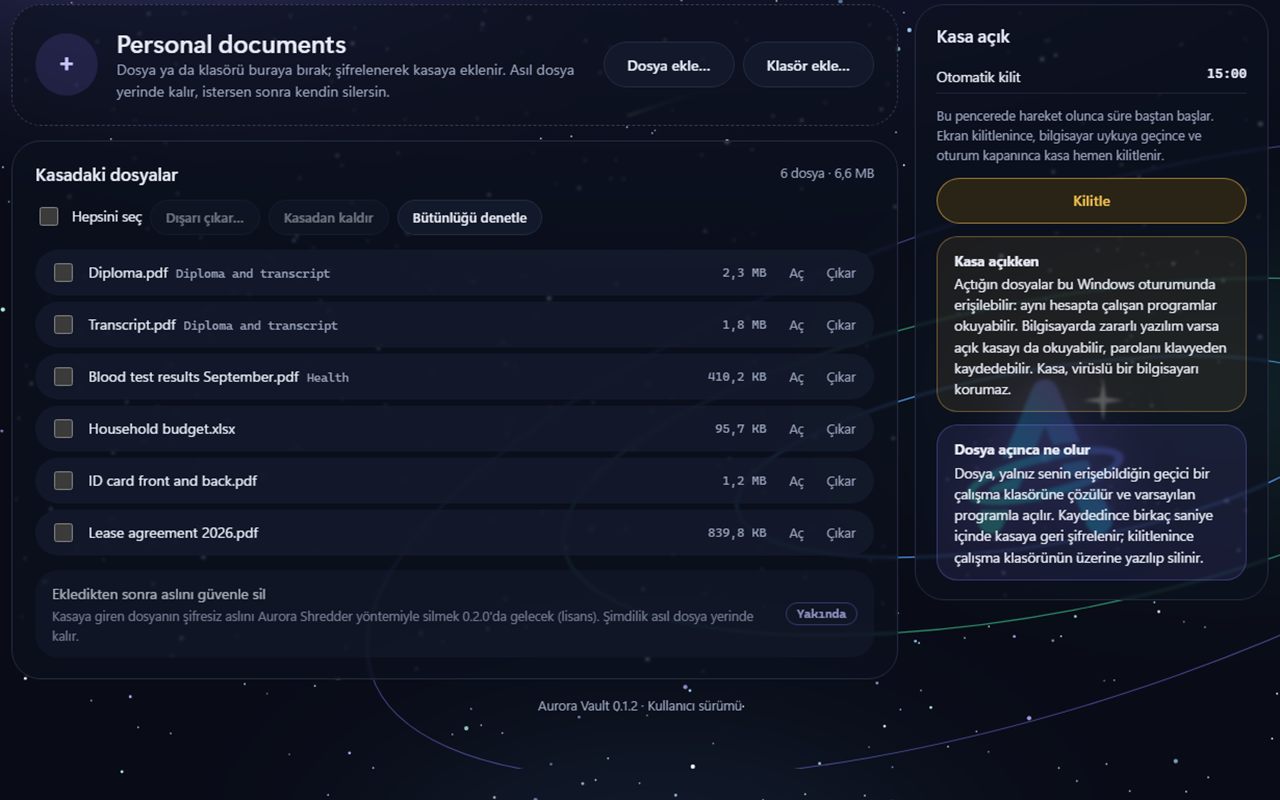This screenshot has width=1280, height=800.
Task: Click the 15:00 auto-lock timer value
Action: pyautogui.click(x=1226, y=74)
